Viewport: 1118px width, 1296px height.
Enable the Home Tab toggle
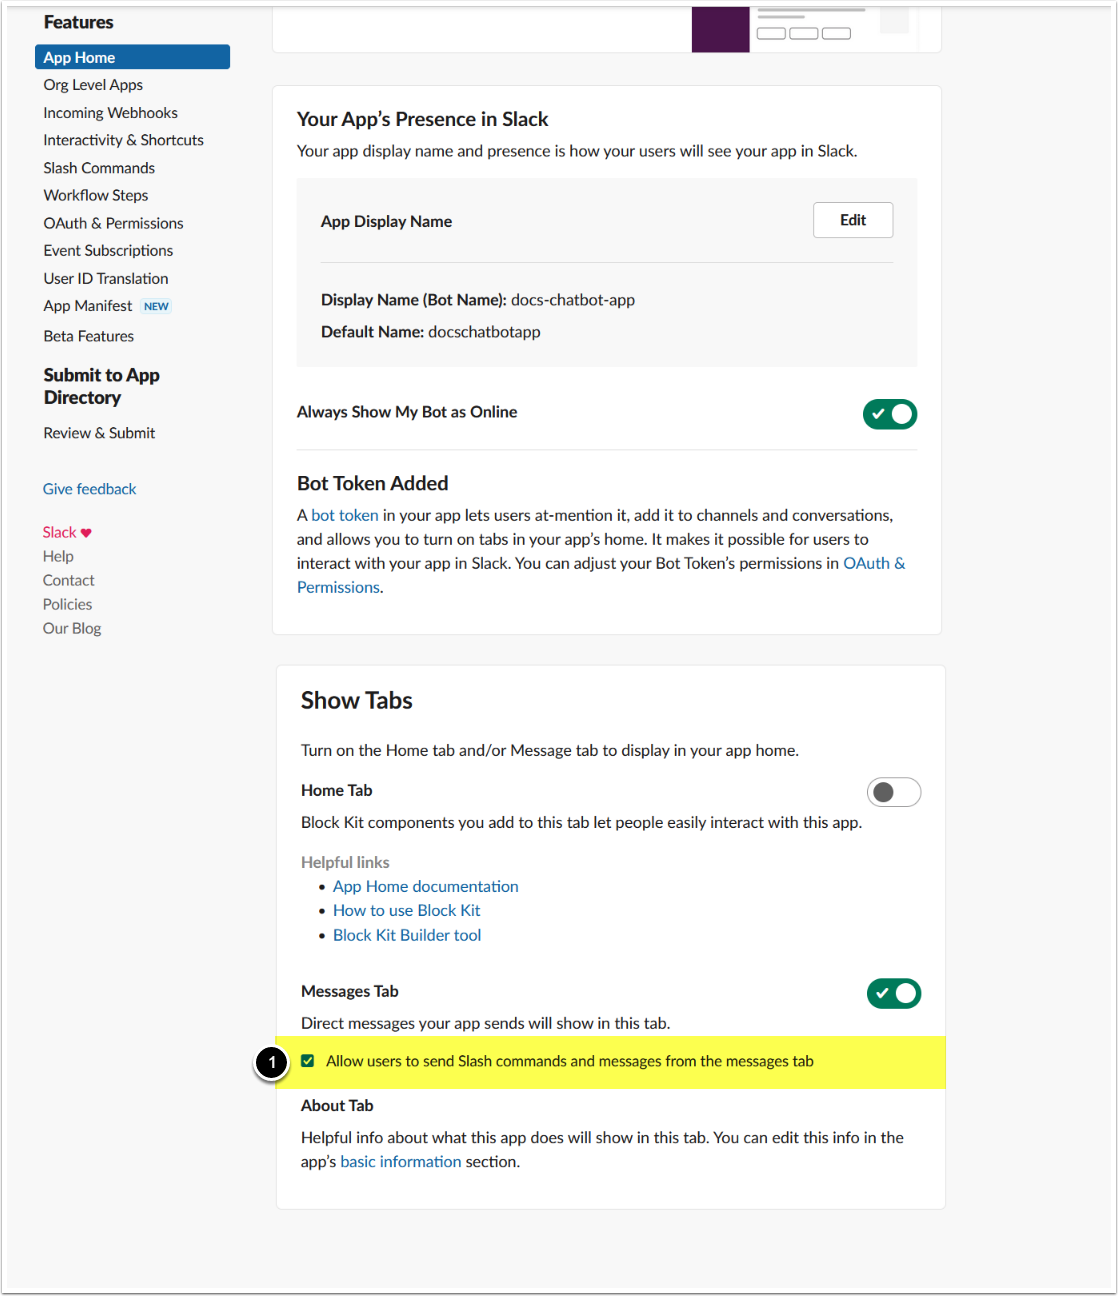coord(894,792)
